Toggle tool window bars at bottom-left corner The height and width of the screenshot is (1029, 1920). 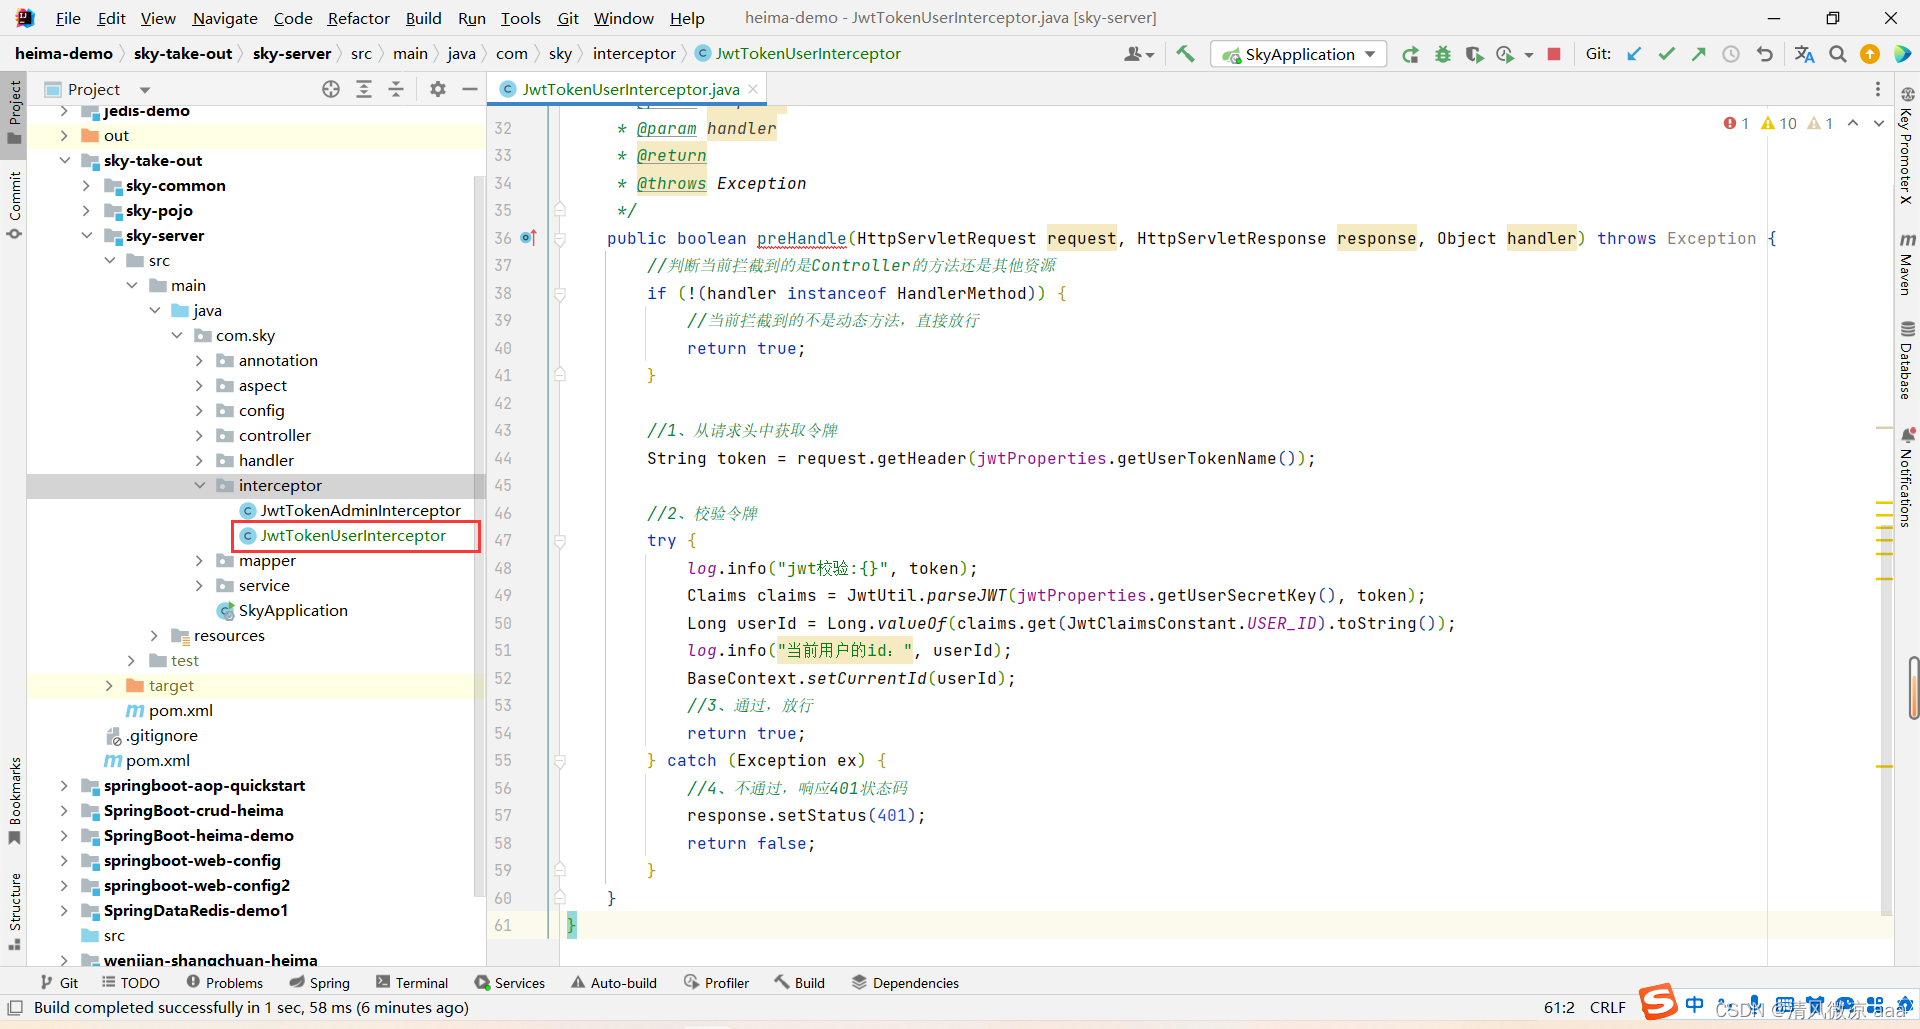pos(15,1007)
